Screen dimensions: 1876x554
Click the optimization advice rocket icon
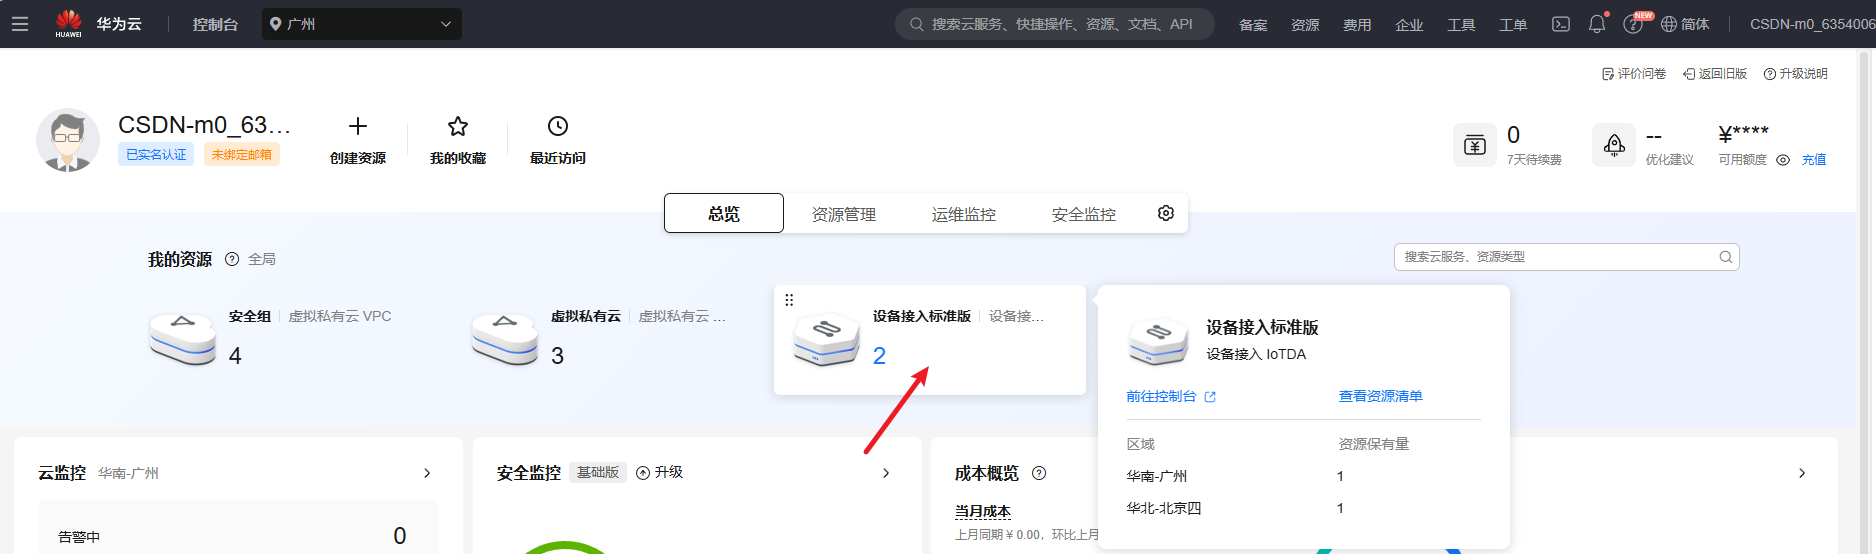point(1614,146)
